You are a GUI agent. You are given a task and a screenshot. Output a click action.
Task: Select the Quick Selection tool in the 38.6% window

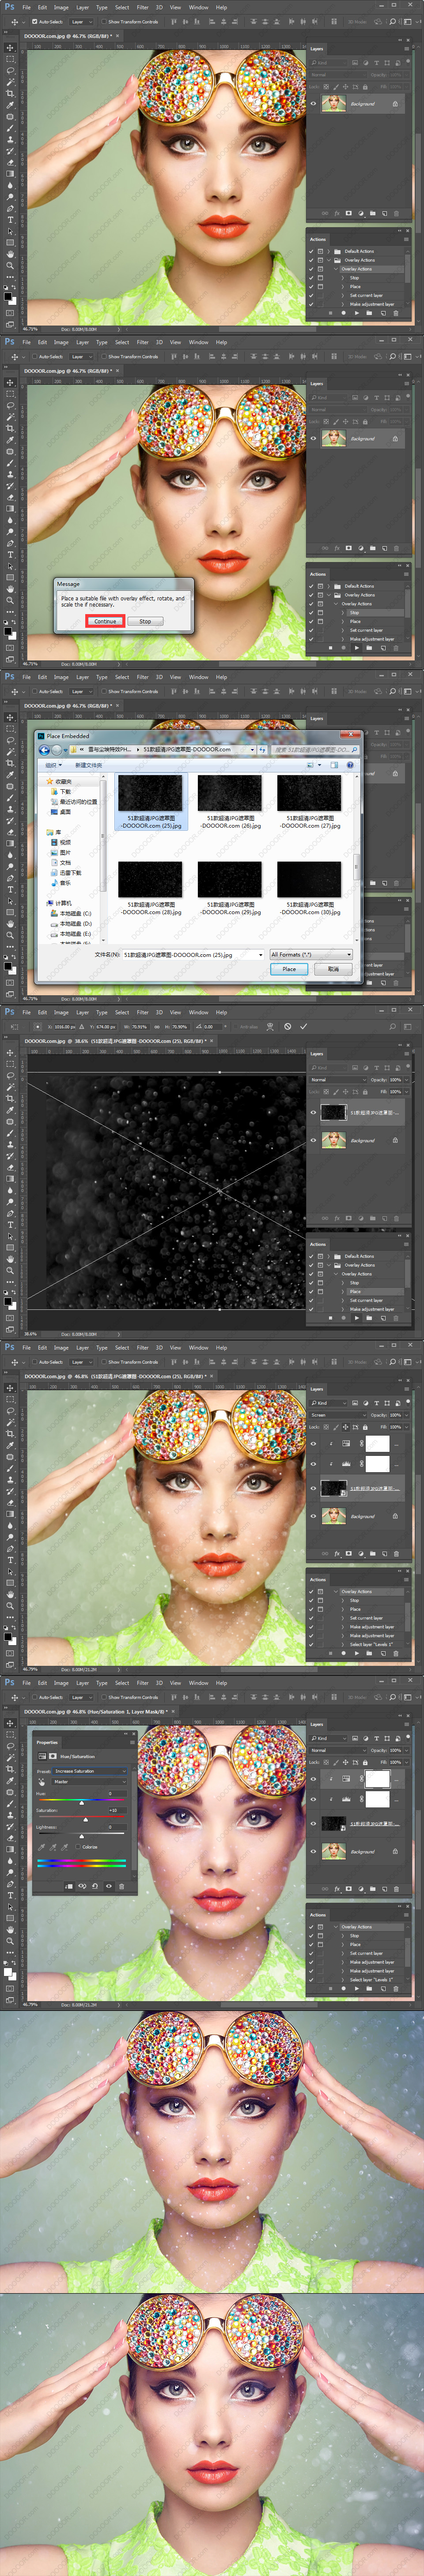click(x=10, y=1087)
